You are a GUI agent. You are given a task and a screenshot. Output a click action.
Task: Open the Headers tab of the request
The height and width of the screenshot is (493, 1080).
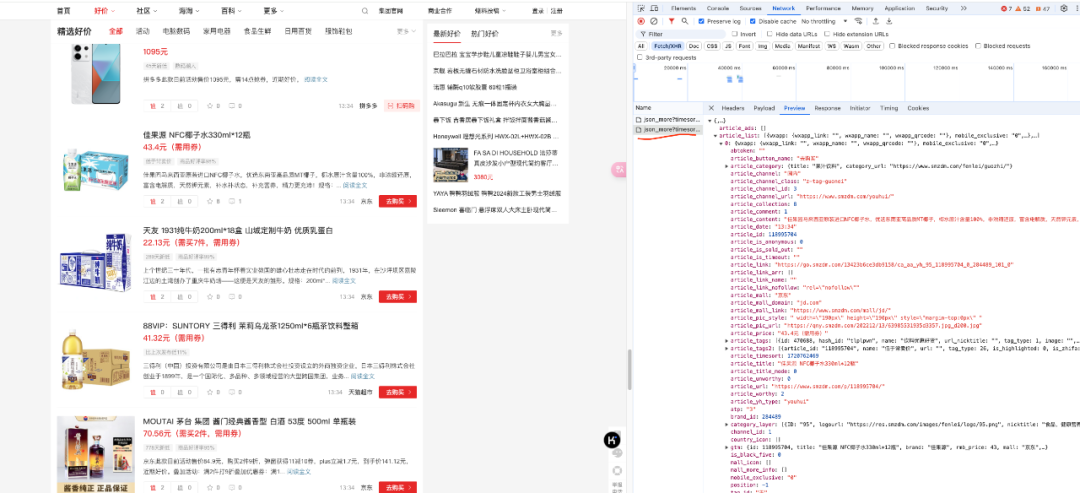[x=733, y=108]
